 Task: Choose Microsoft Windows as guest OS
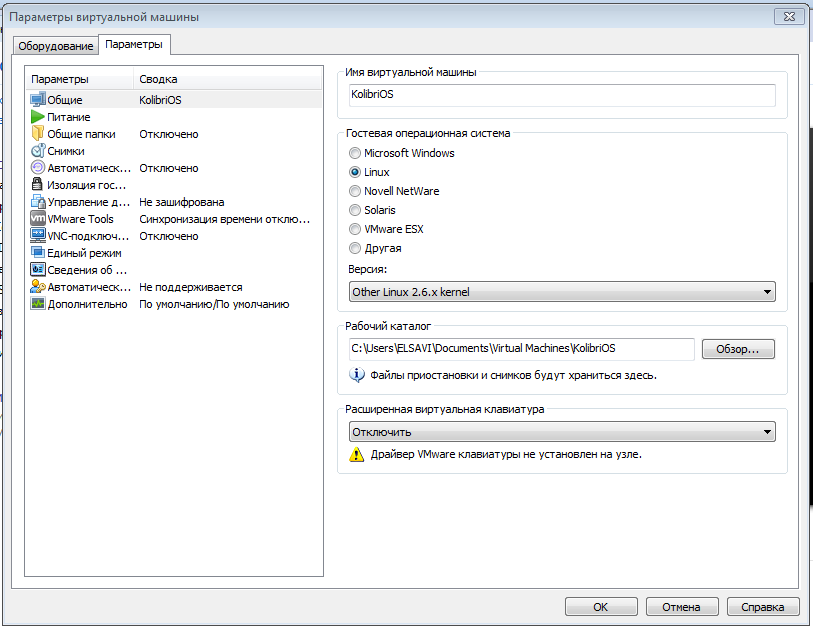click(355, 153)
